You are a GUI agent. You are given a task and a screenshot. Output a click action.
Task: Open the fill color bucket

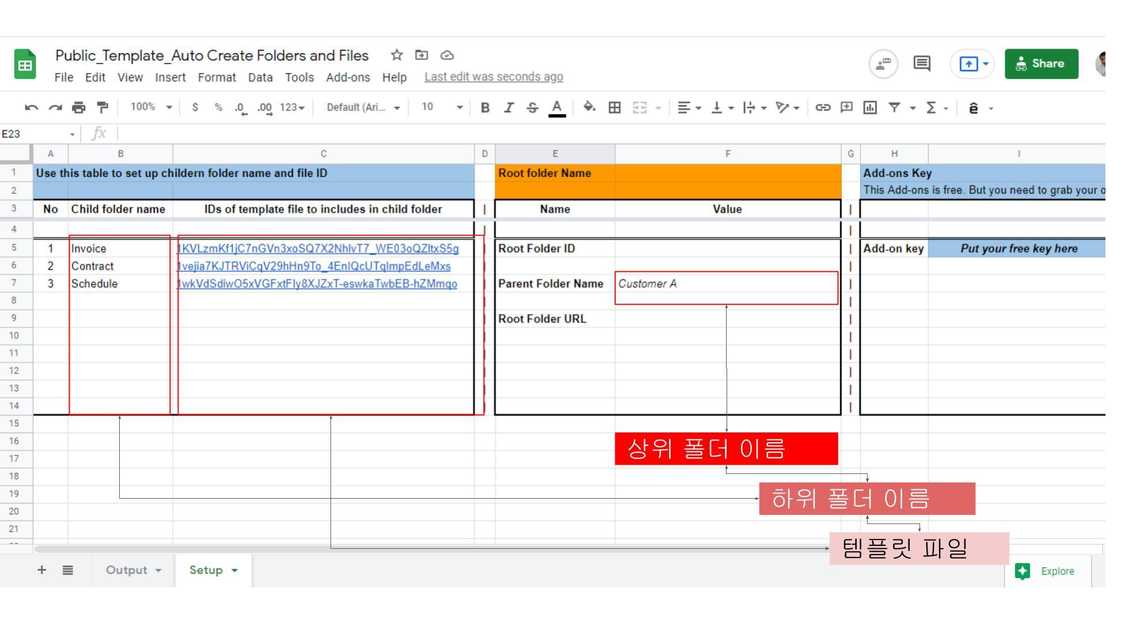(x=589, y=108)
